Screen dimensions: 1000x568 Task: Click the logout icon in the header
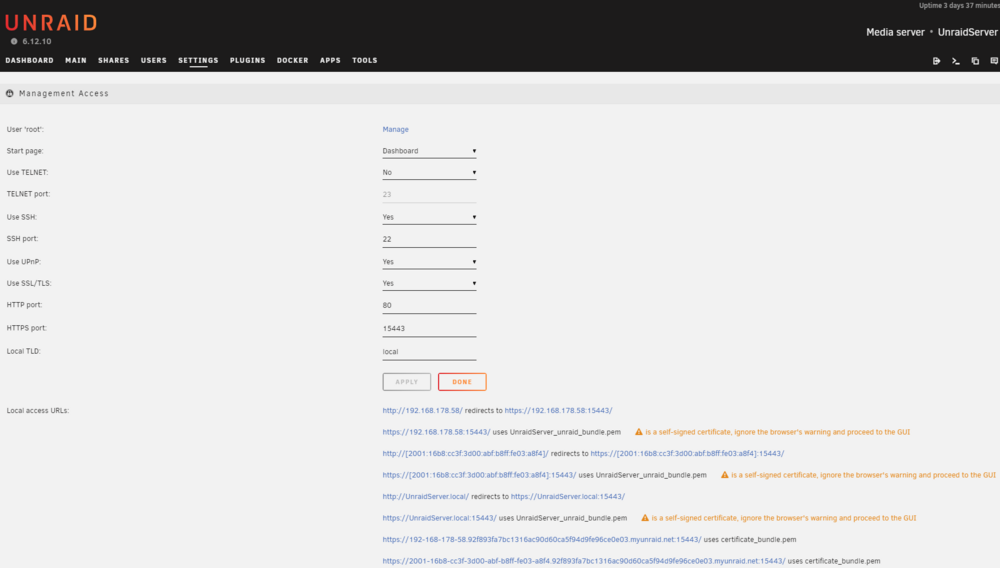936,61
